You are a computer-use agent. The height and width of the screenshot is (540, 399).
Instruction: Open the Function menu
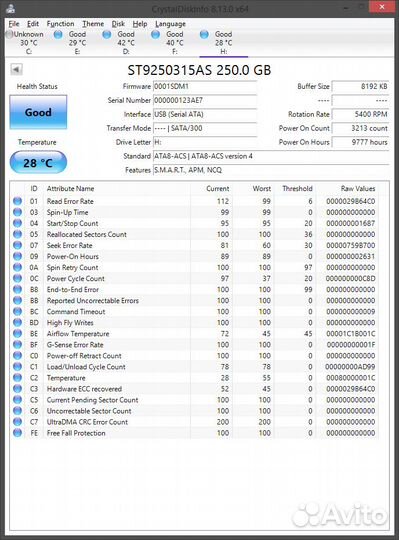[60, 24]
